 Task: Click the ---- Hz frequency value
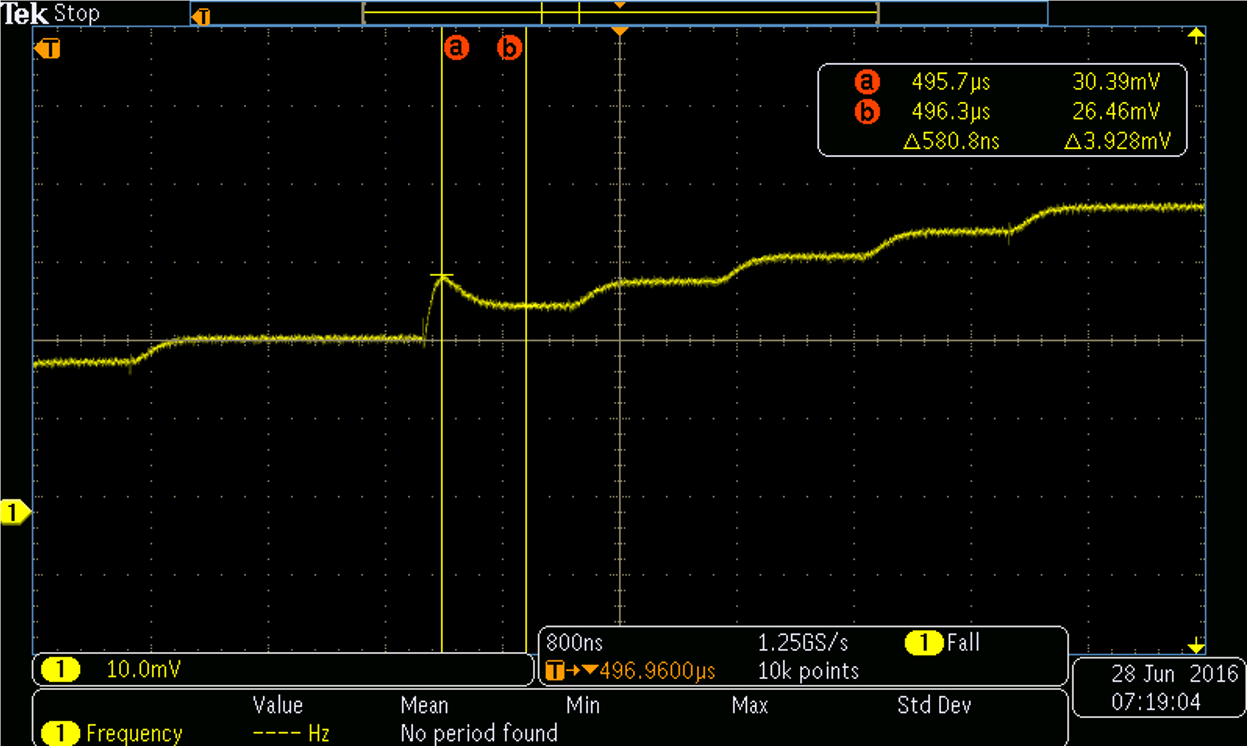coord(289,733)
